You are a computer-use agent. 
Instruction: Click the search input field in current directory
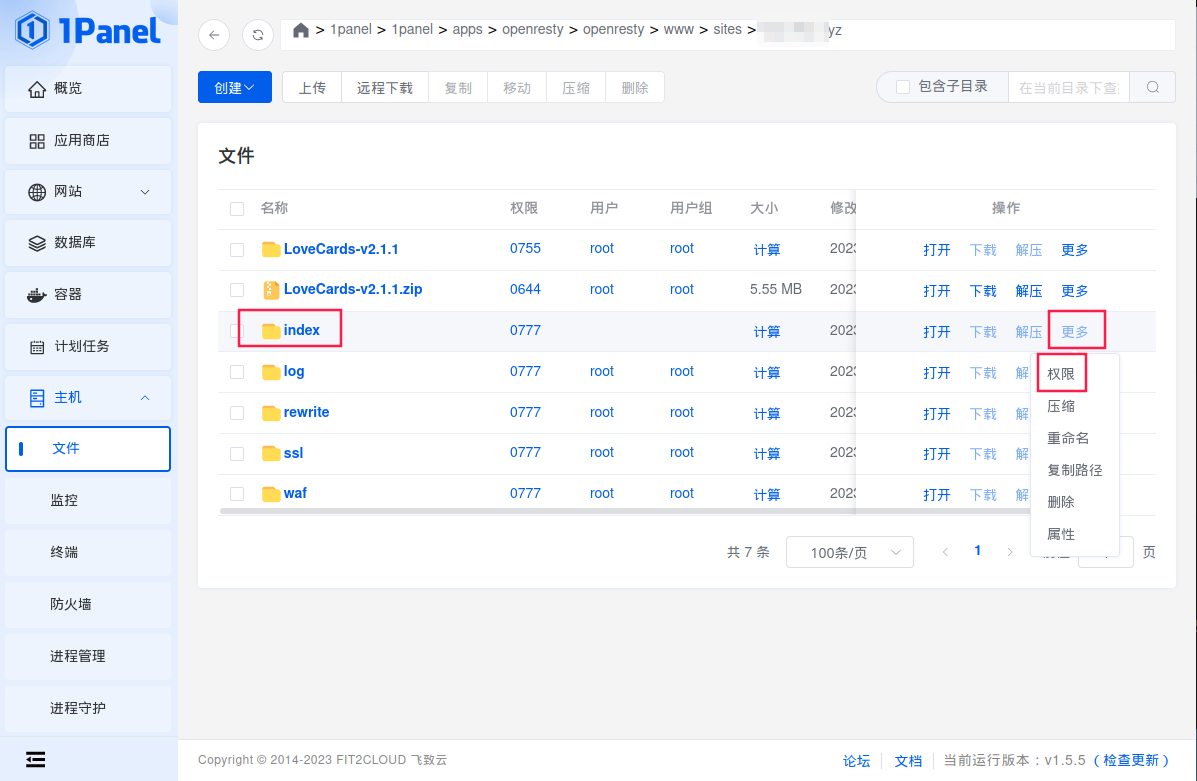(1068, 87)
